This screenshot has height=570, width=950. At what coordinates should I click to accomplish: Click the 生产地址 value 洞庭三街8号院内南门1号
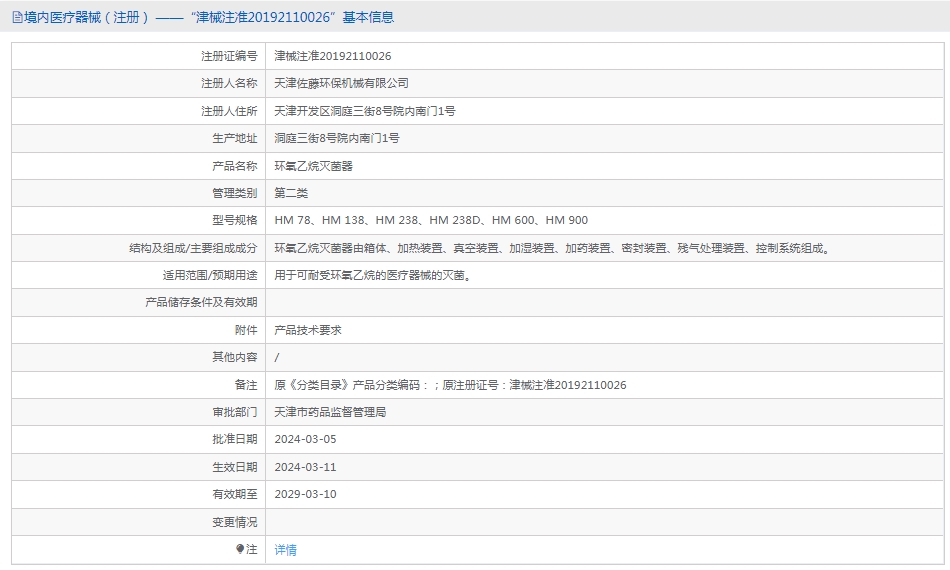pyautogui.click(x=336, y=138)
